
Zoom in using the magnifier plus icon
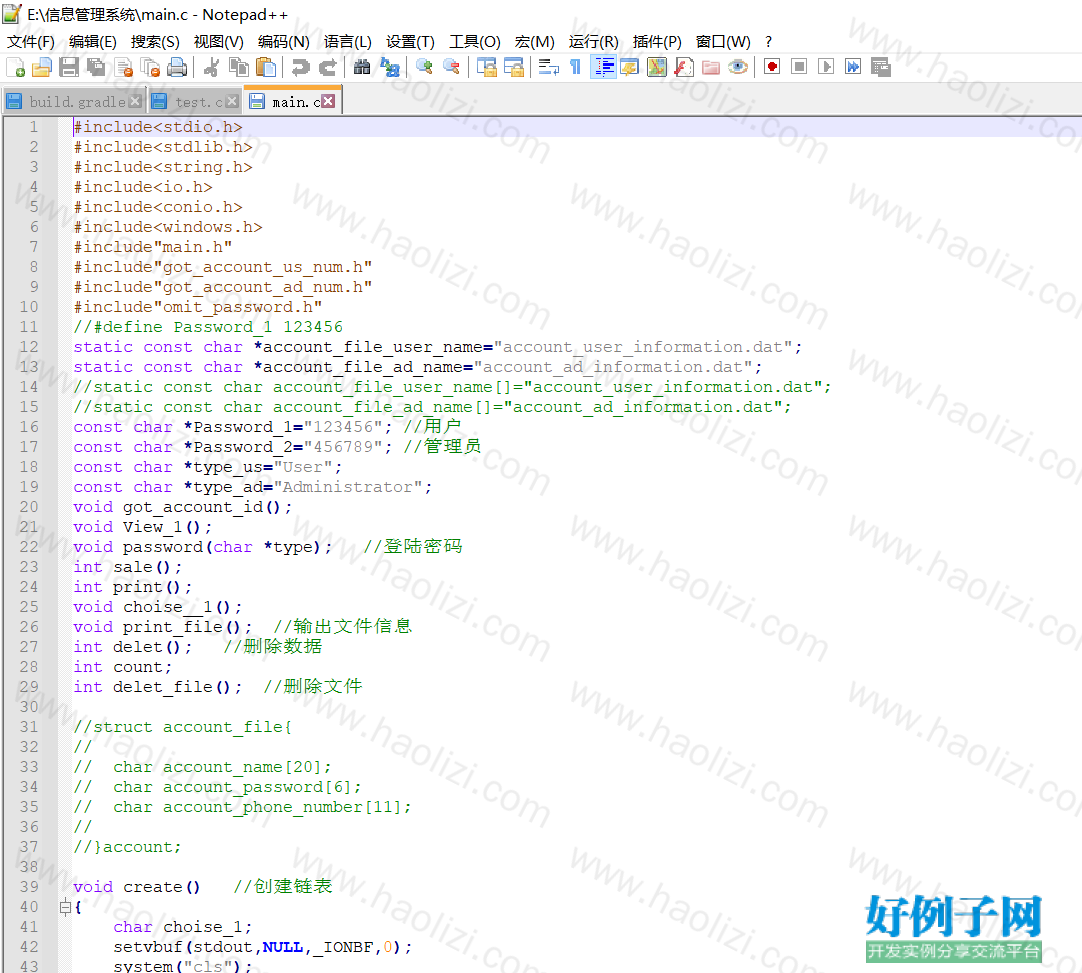tap(424, 67)
